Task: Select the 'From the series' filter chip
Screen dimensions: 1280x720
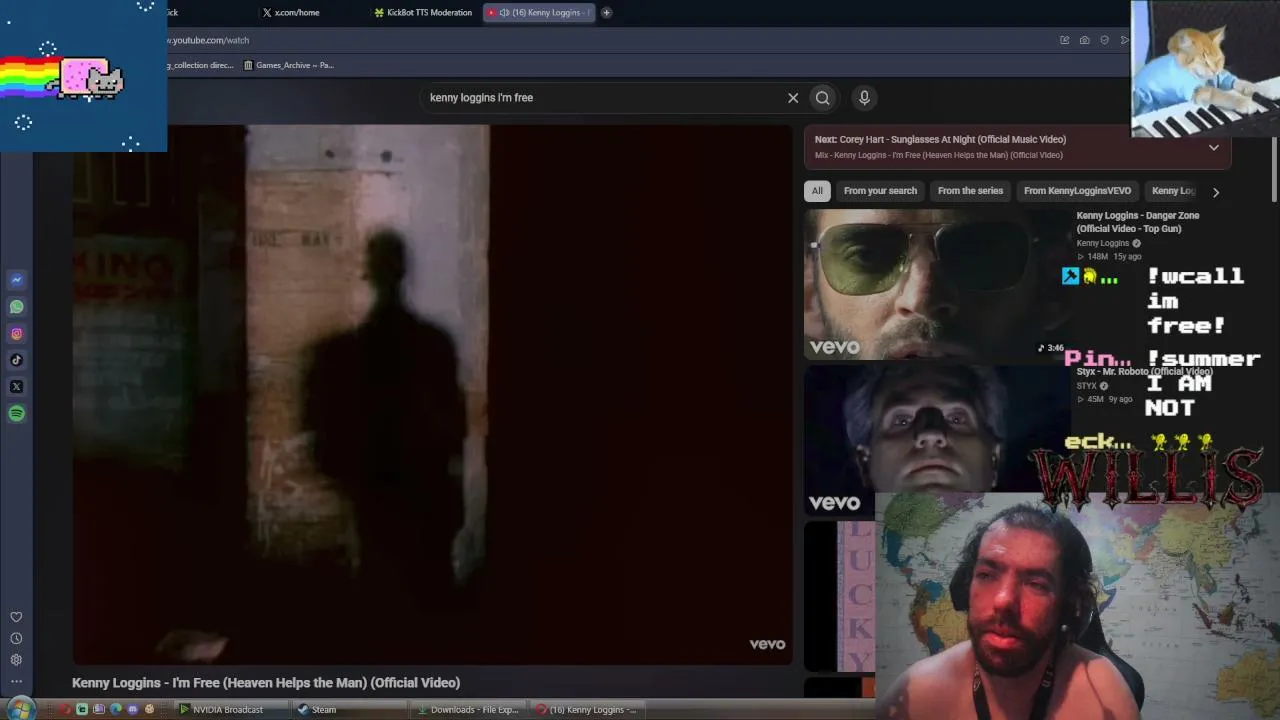Action: (970, 191)
